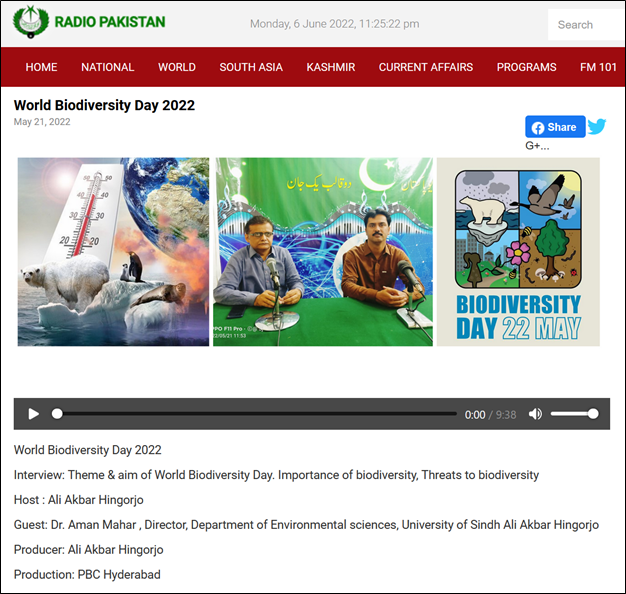Open the PROGRAMS menu
This screenshot has height=594, width=626.
click(x=526, y=67)
